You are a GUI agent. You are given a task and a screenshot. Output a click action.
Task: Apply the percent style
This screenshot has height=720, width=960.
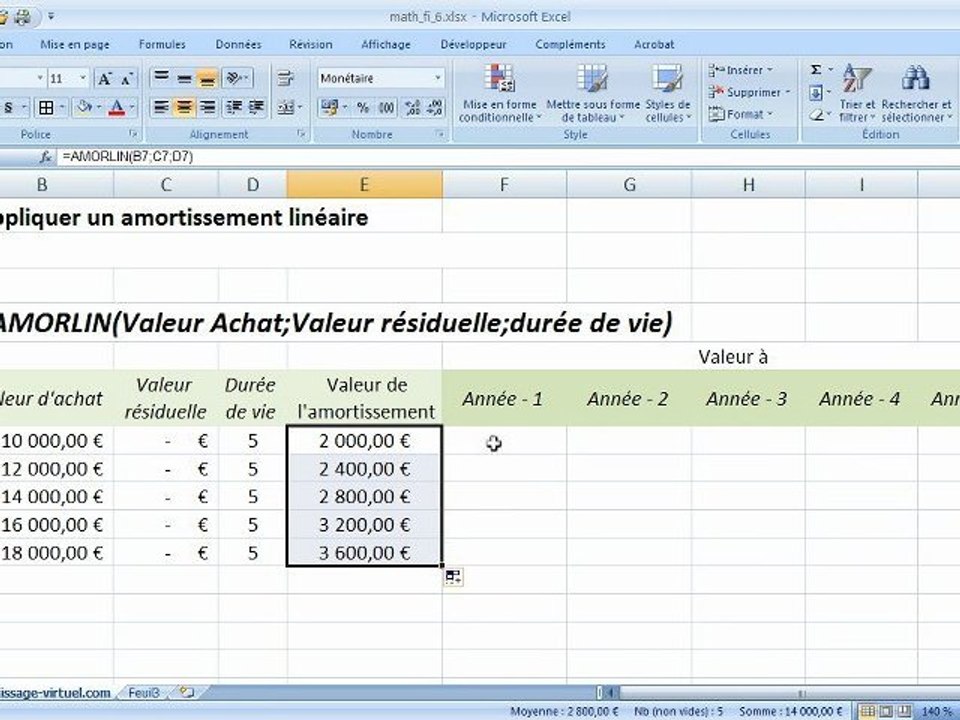363,108
